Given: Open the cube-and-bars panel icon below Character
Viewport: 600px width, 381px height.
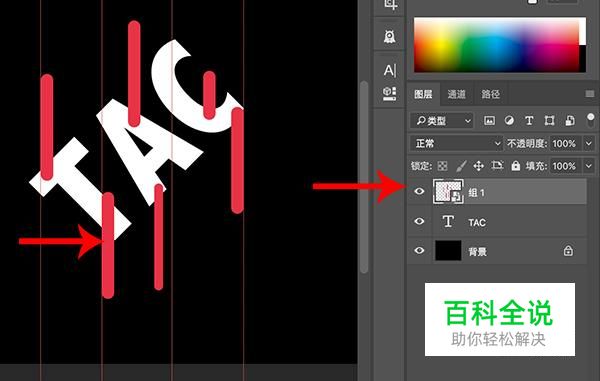Looking at the screenshot, I should point(390,94).
